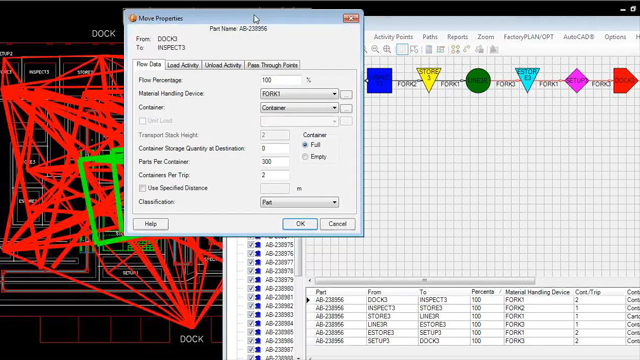Click the blue part icon beside AB-238980
Viewport: 640px width, 360px height.
pos(258,289)
